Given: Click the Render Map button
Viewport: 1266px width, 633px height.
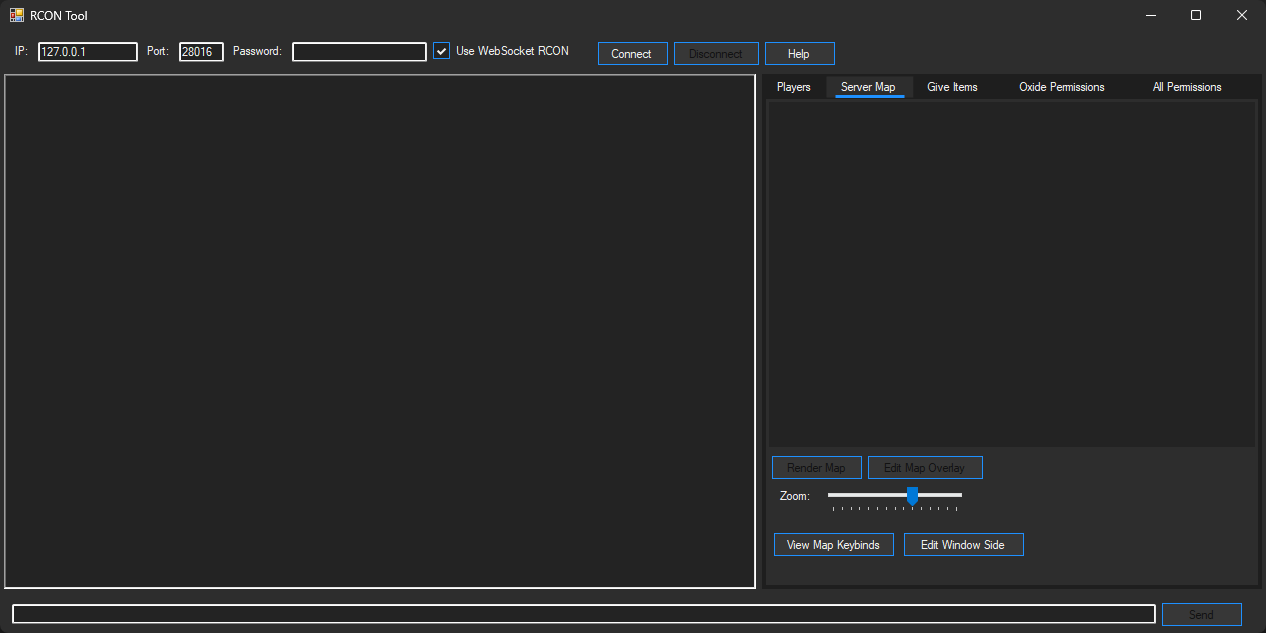Looking at the screenshot, I should click(816, 467).
